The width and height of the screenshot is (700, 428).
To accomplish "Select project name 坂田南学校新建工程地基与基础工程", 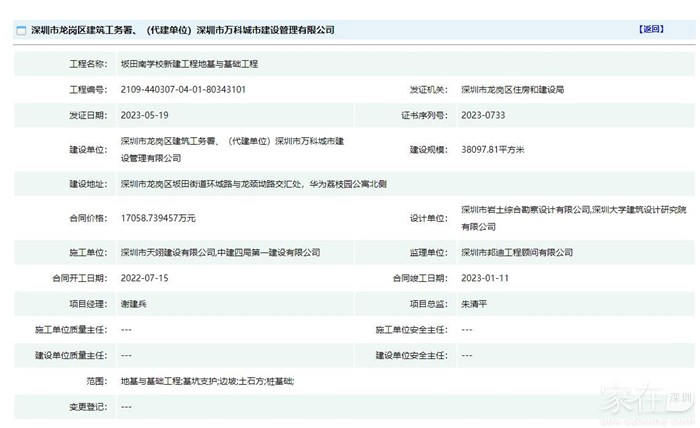I will click(x=189, y=64).
